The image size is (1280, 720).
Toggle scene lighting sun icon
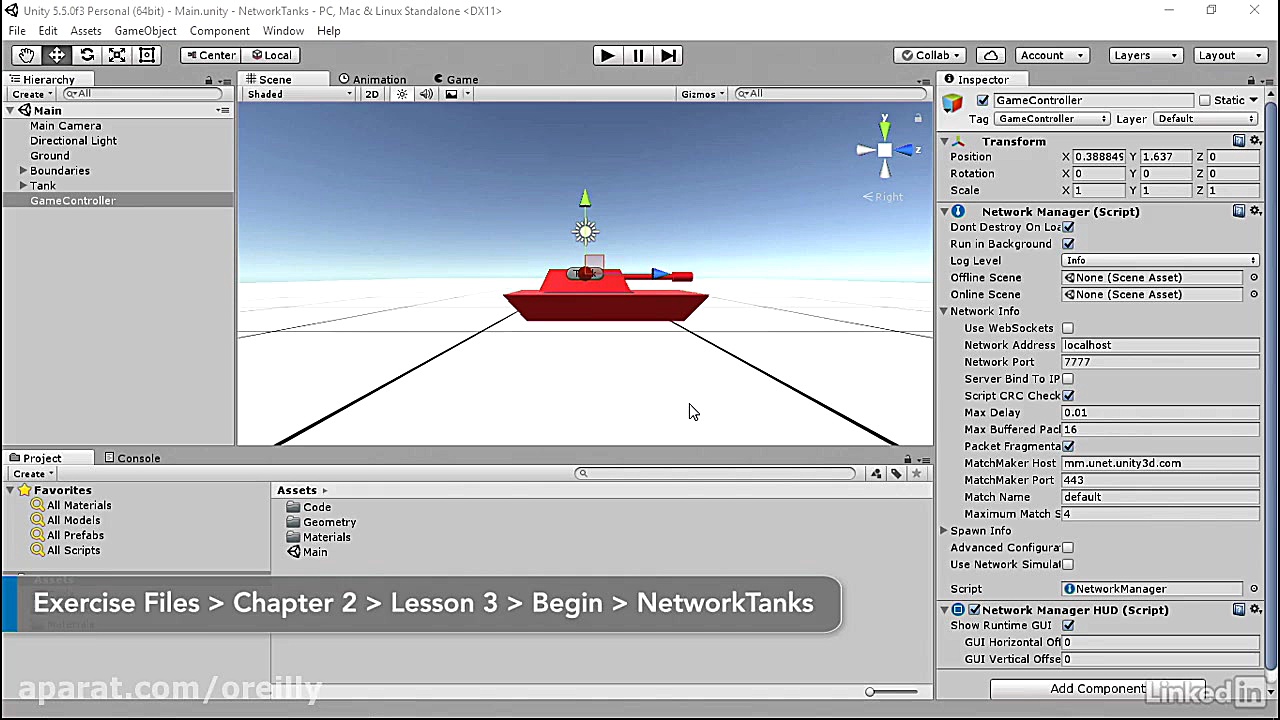[x=402, y=94]
